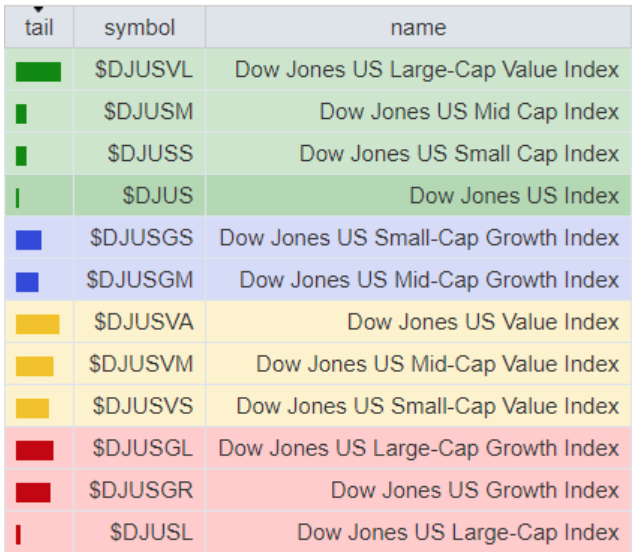Click the name column header
Image resolution: width=632 pixels, height=554 pixels.
pos(418,28)
